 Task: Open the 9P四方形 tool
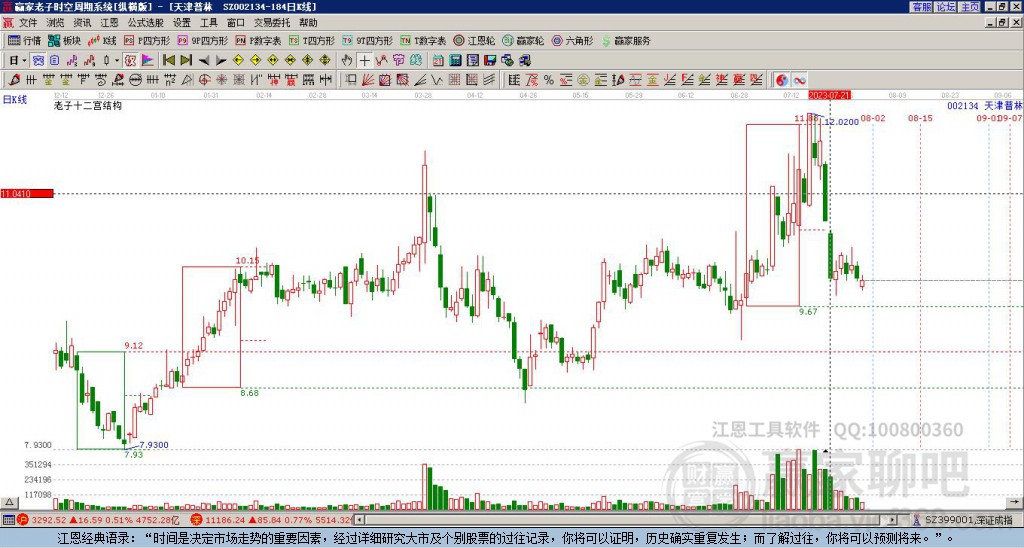[202, 40]
